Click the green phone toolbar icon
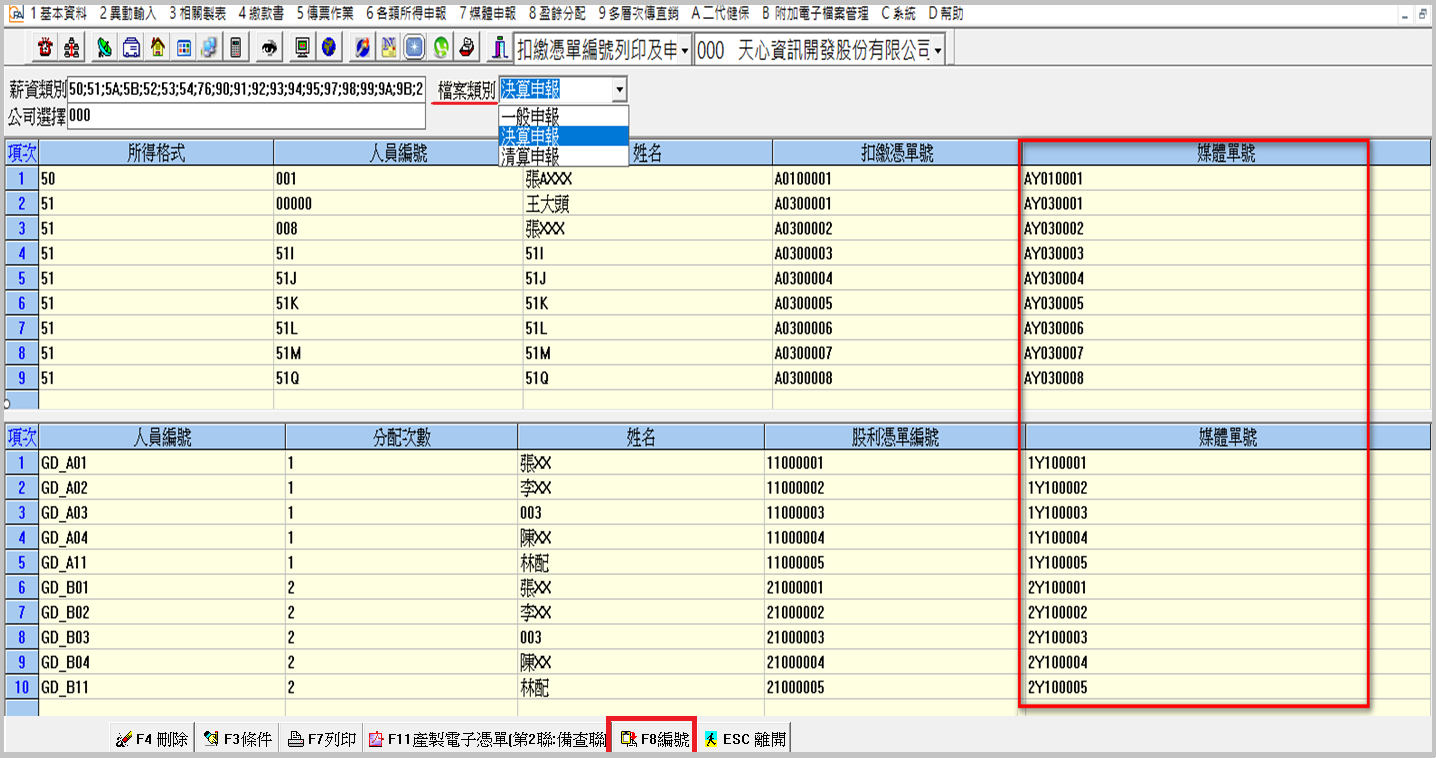1436x758 pixels. pyautogui.click(x=440, y=48)
